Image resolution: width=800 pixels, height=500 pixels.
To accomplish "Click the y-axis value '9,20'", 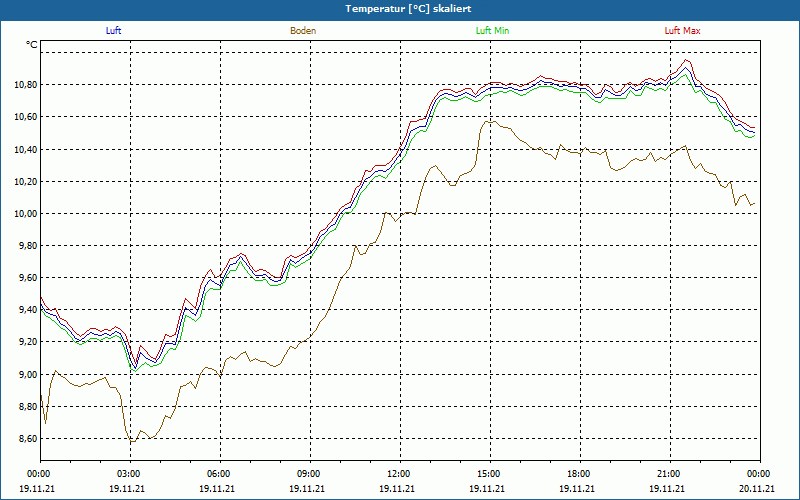I will [28, 342].
